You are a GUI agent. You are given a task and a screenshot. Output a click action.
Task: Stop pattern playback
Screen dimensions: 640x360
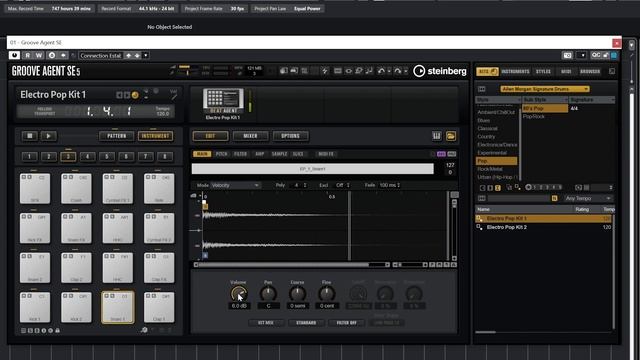[29, 136]
